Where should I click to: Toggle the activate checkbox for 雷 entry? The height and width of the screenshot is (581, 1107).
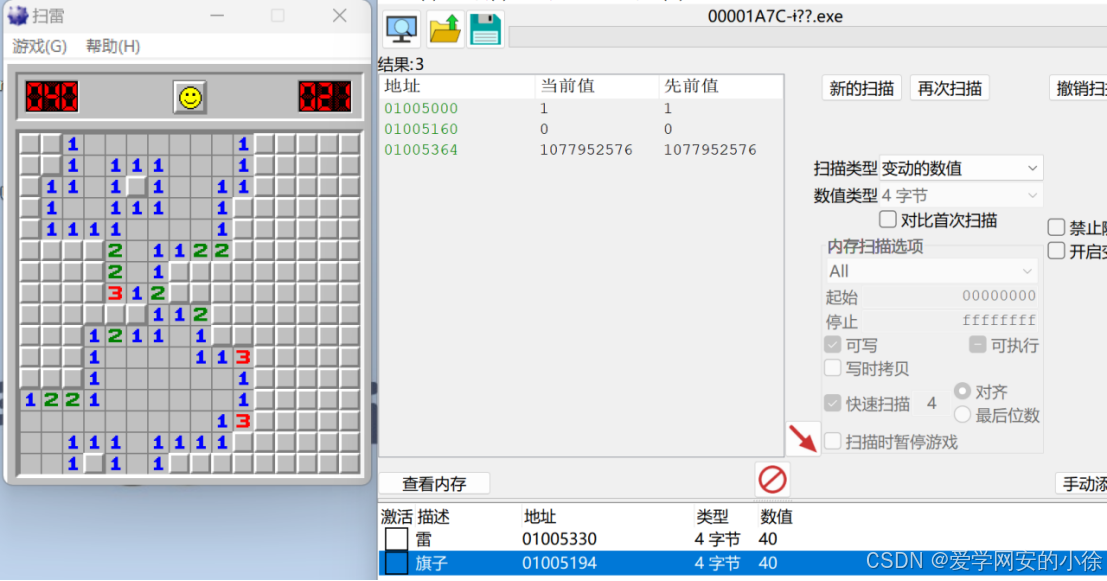click(x=396, y=539)
